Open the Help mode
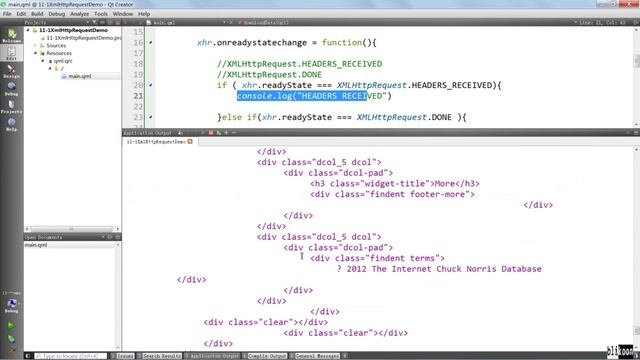The width and height of the screenshot is (640, 360). 11,124
